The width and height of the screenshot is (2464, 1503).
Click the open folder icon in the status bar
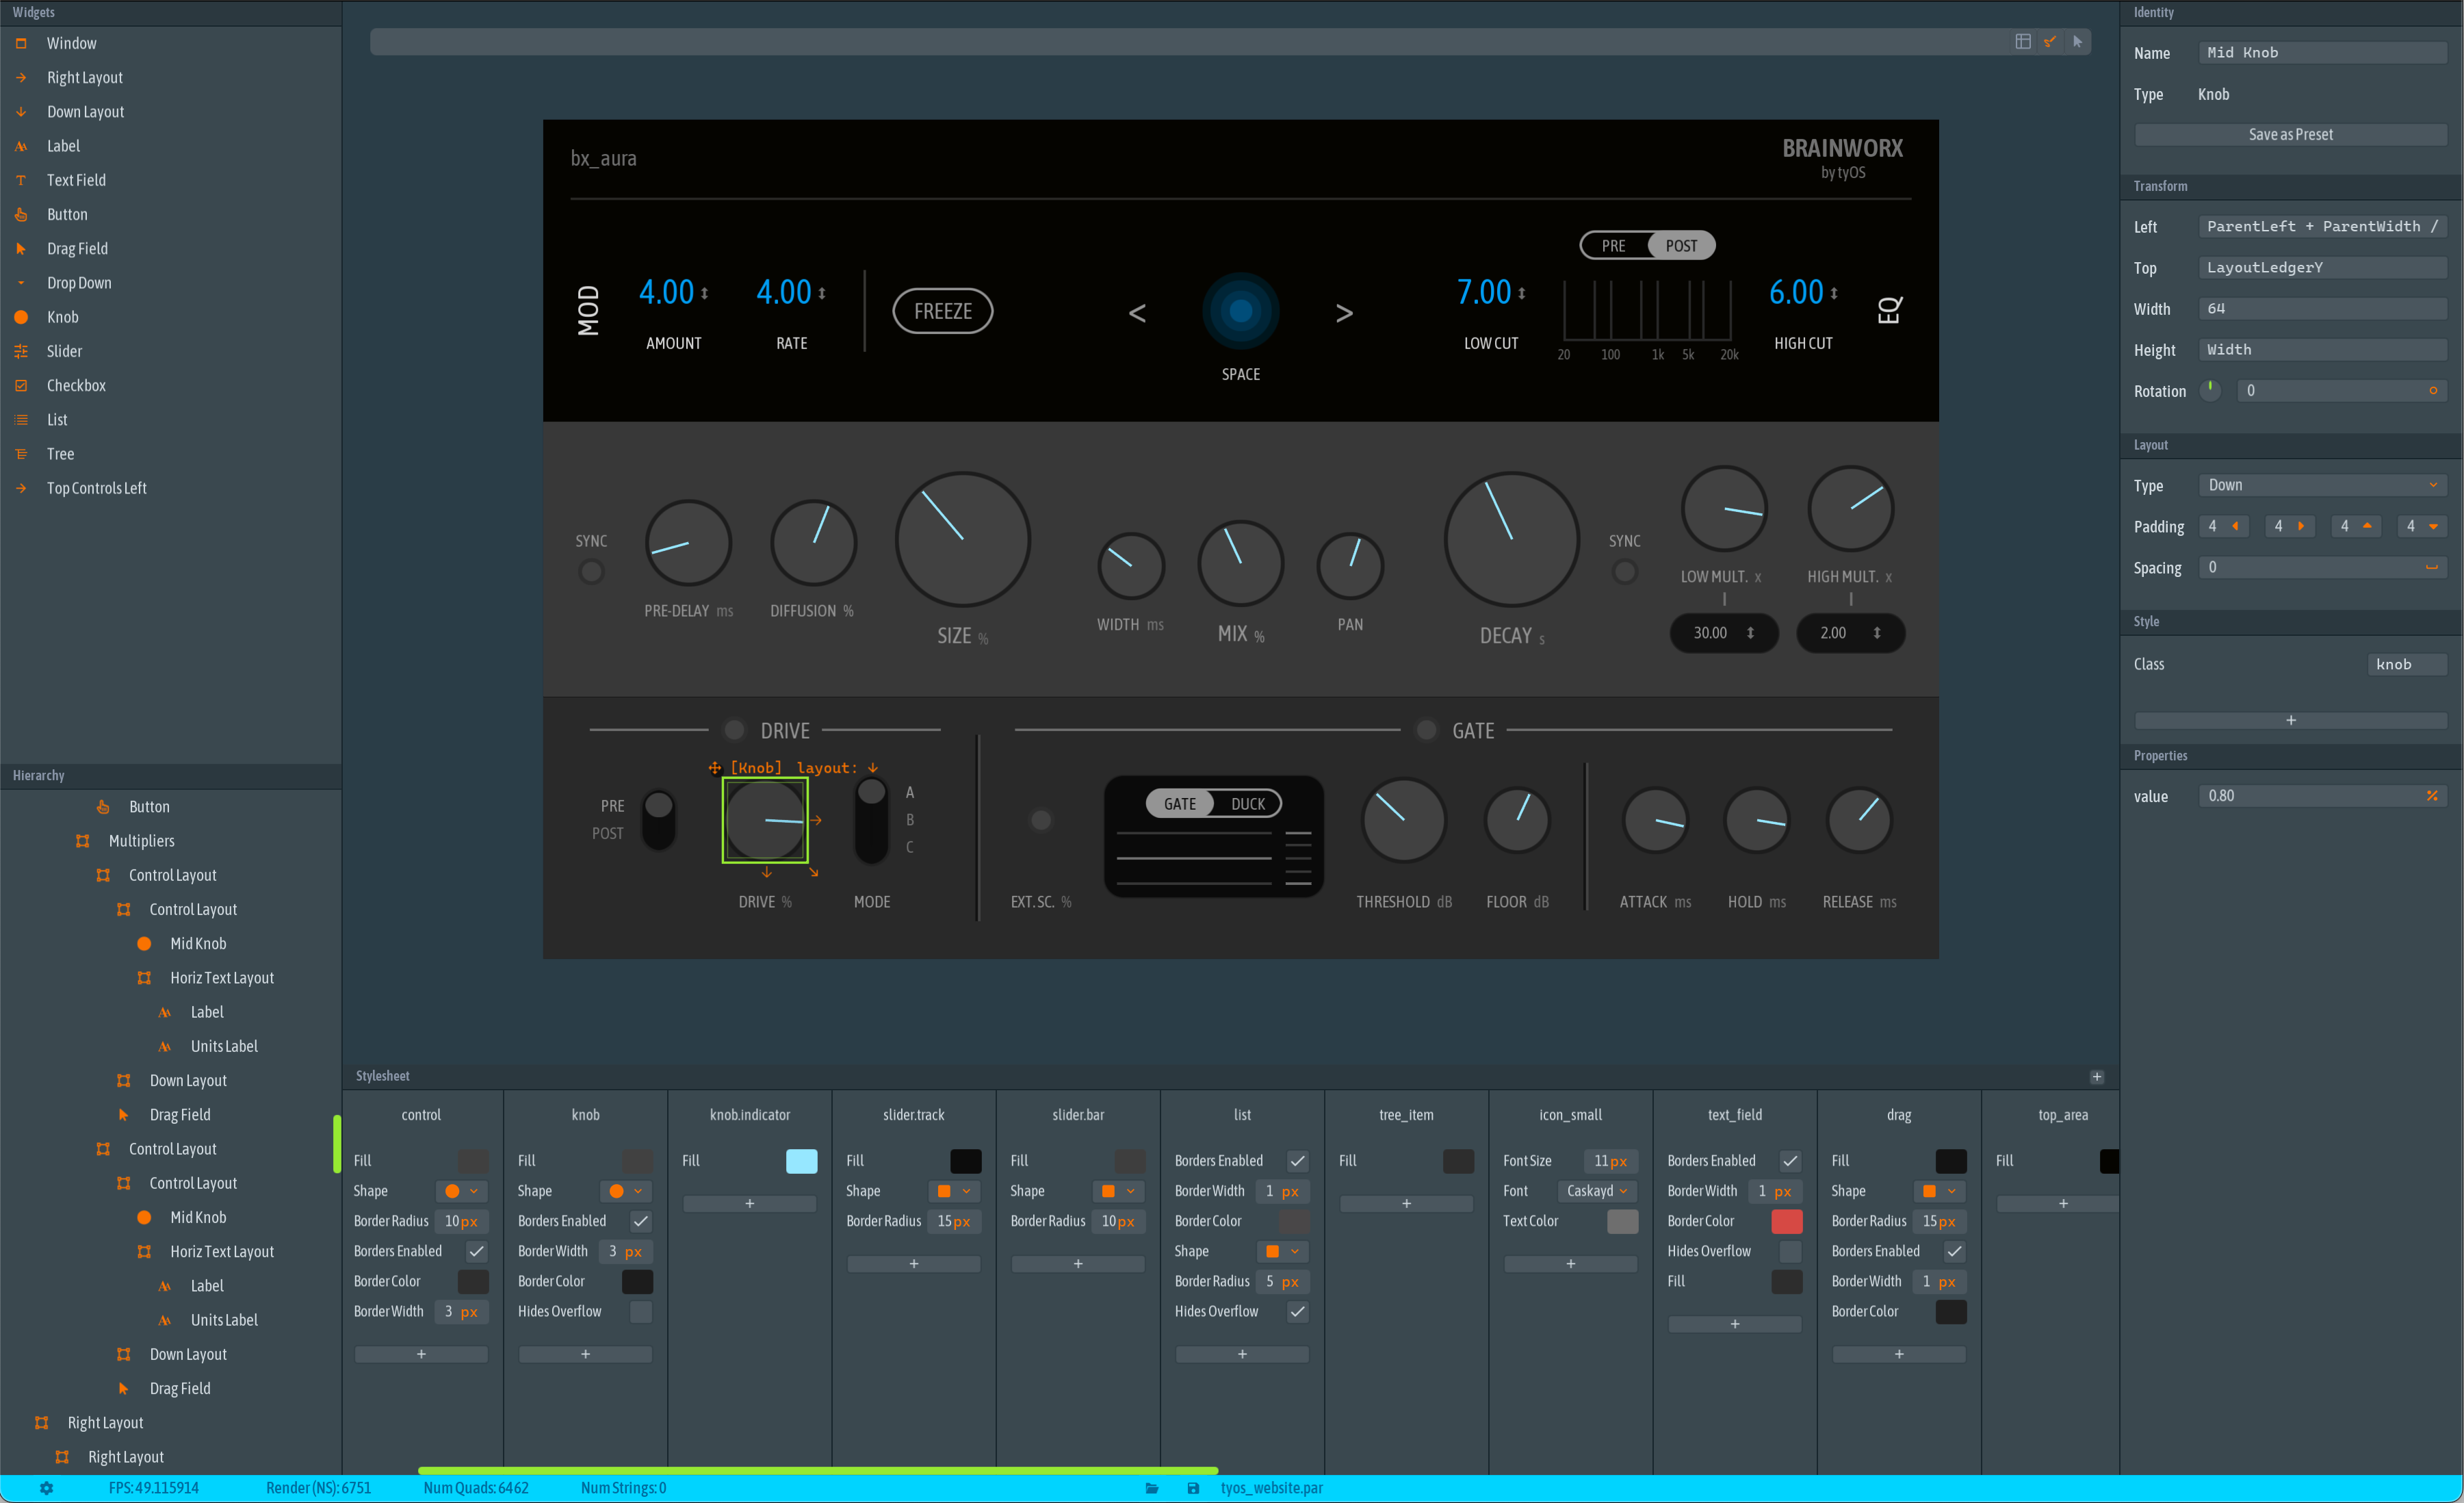click(1152, 1488)
